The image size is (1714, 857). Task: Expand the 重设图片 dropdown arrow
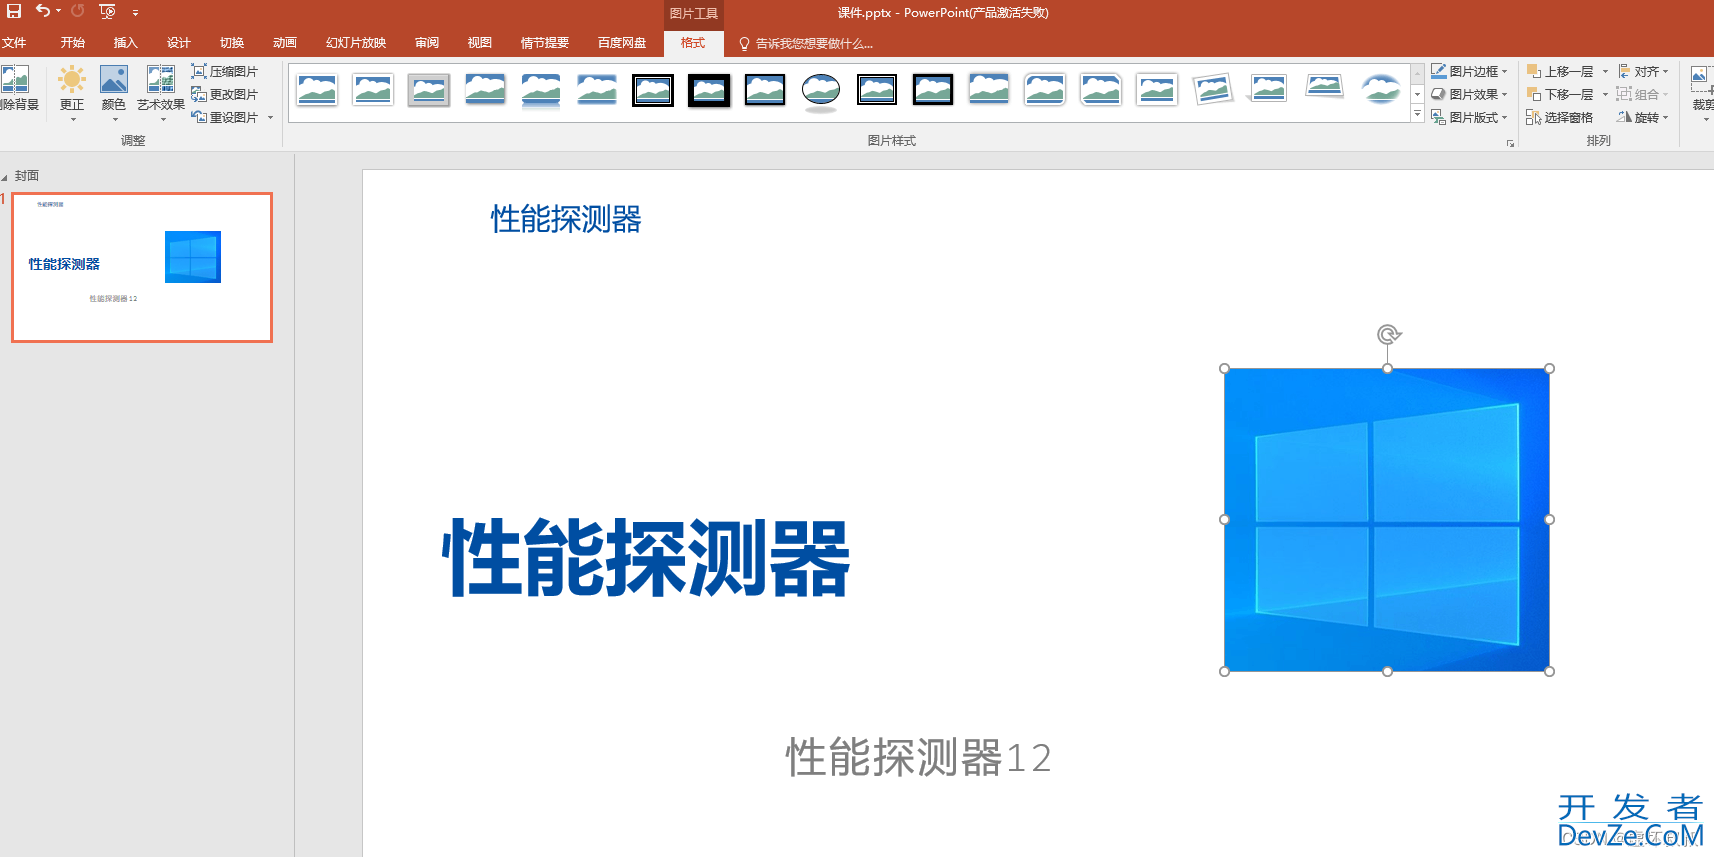click(270, 118)
